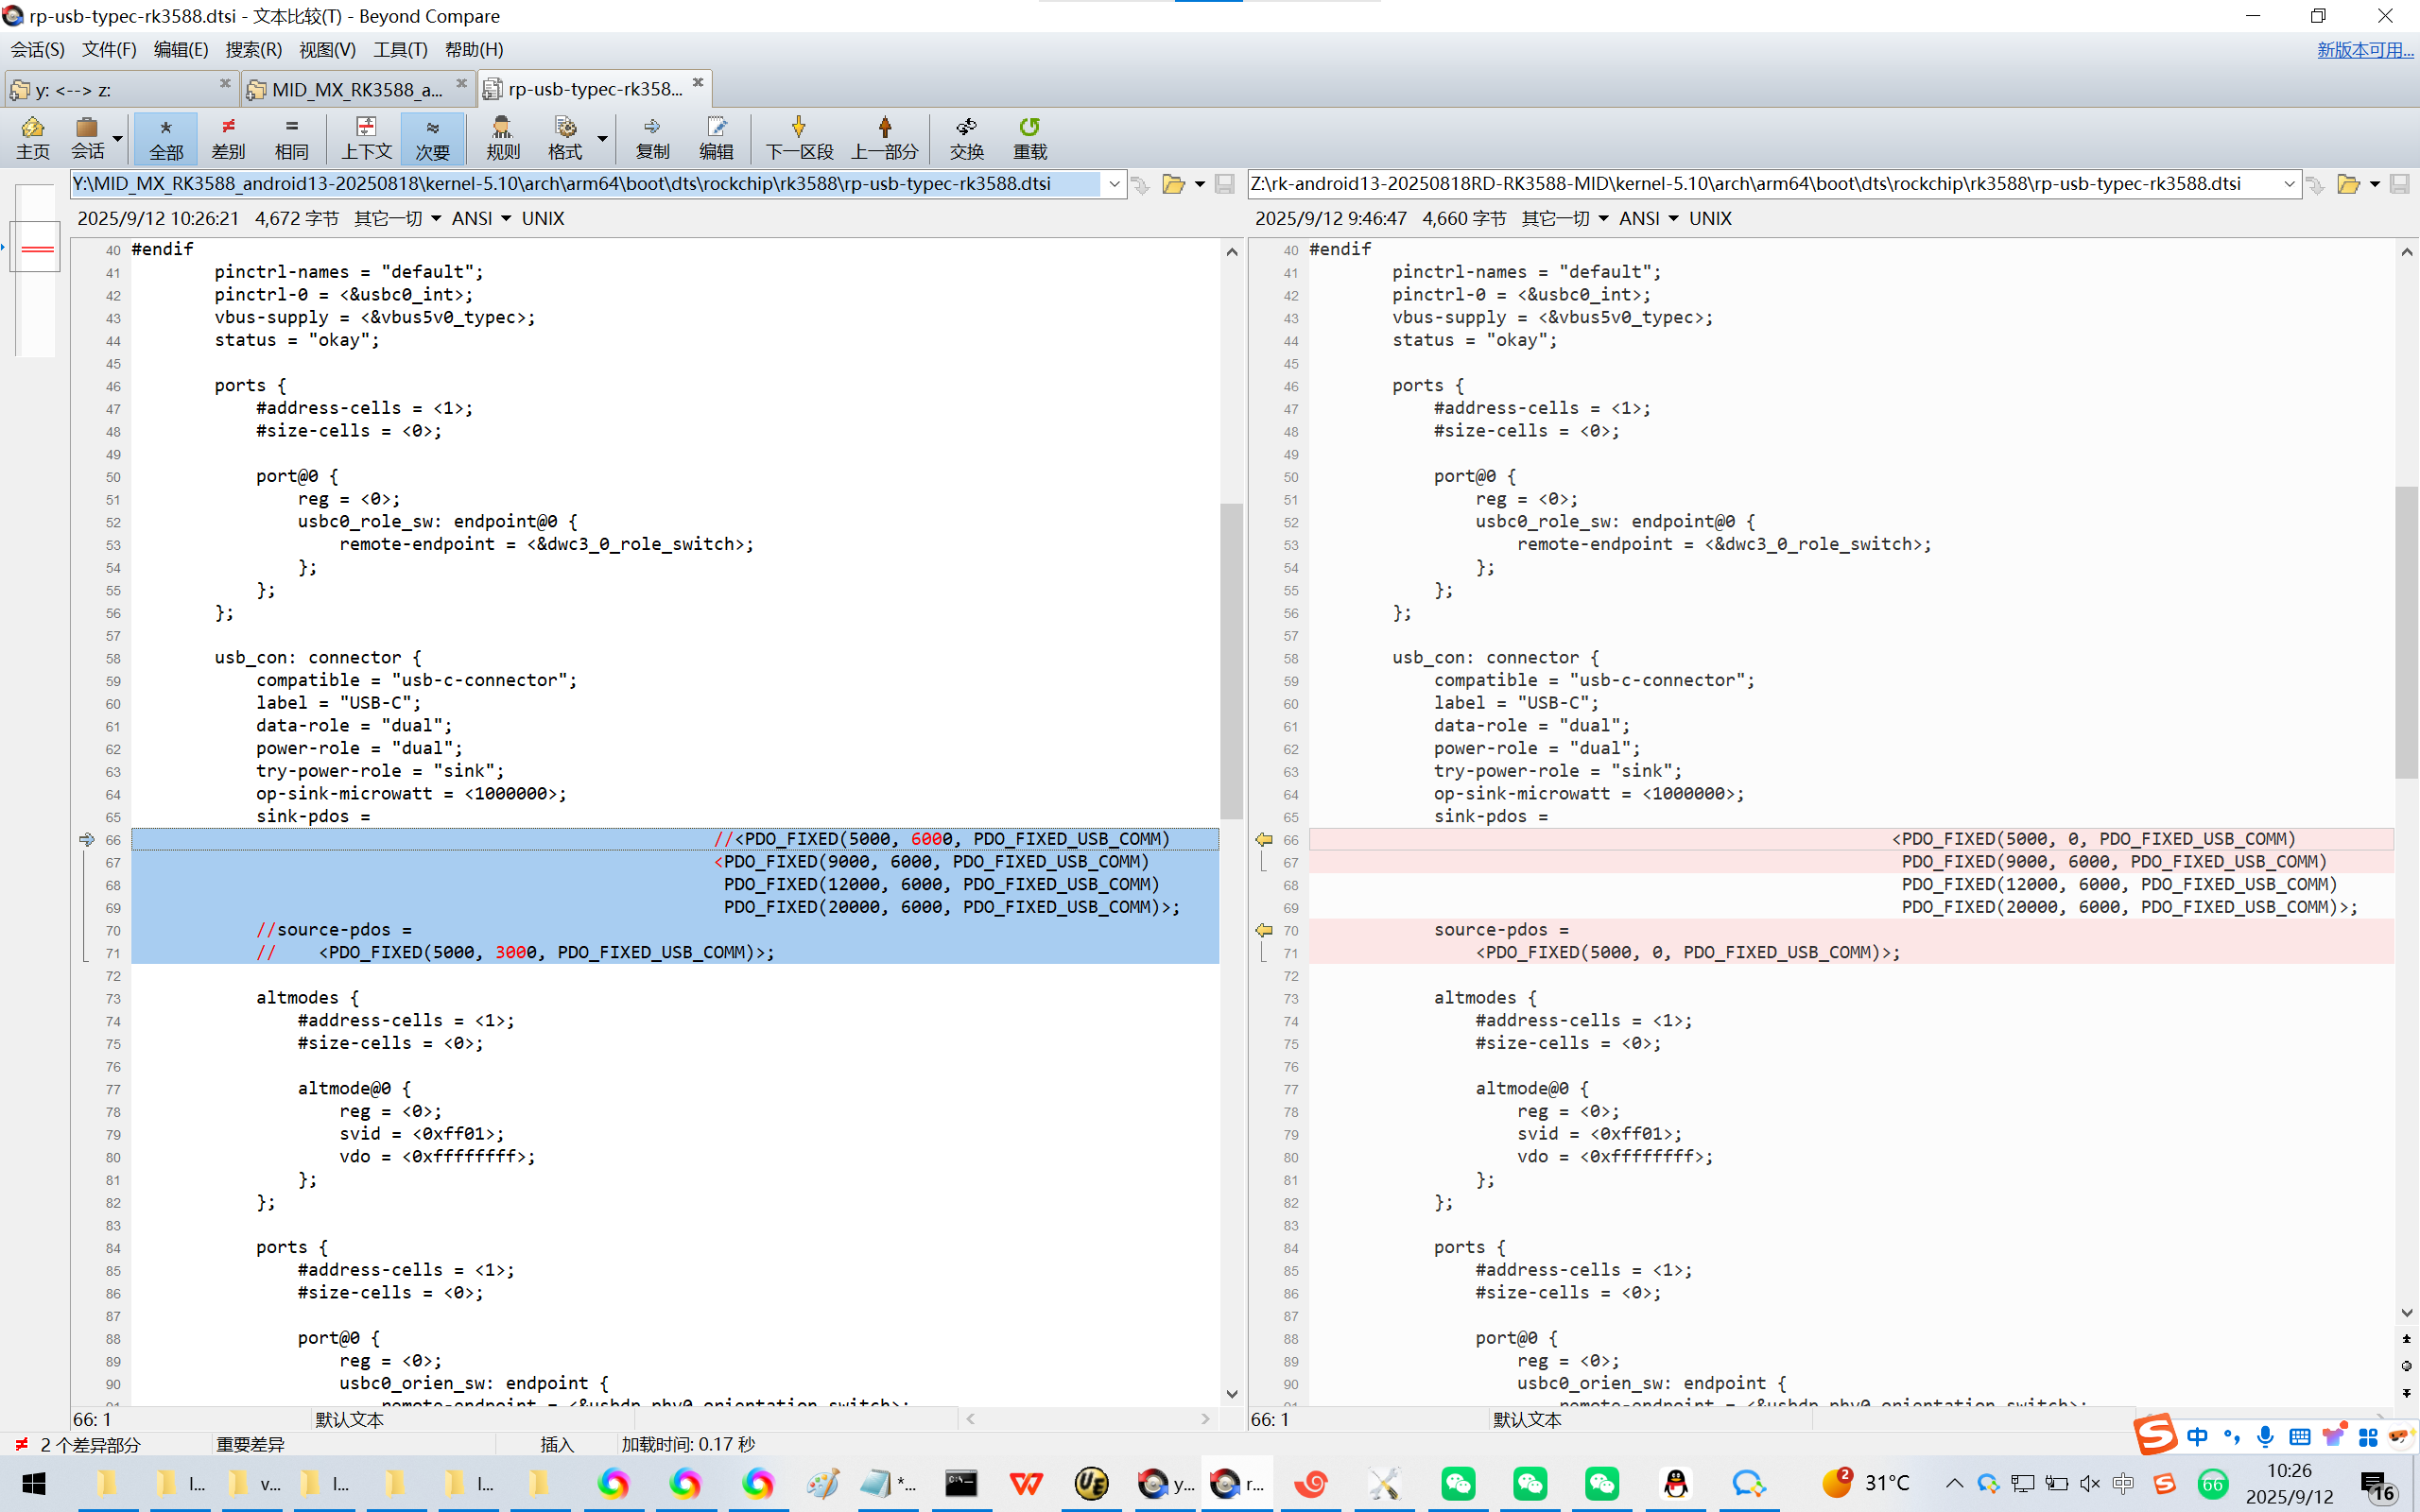
Task: Click the copy-to-left arrow at right line 70
Action: click(x=1264, y=930)
